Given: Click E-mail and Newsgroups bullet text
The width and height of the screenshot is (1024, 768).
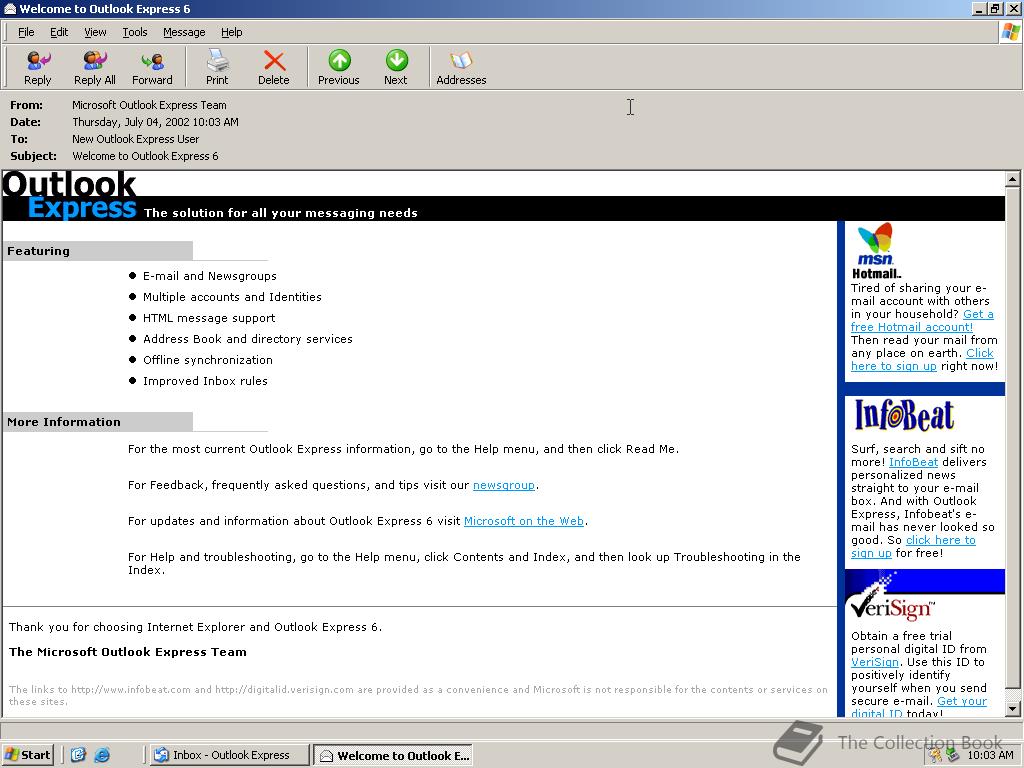Looking at the screenshot, I should [x=210, y=276].
